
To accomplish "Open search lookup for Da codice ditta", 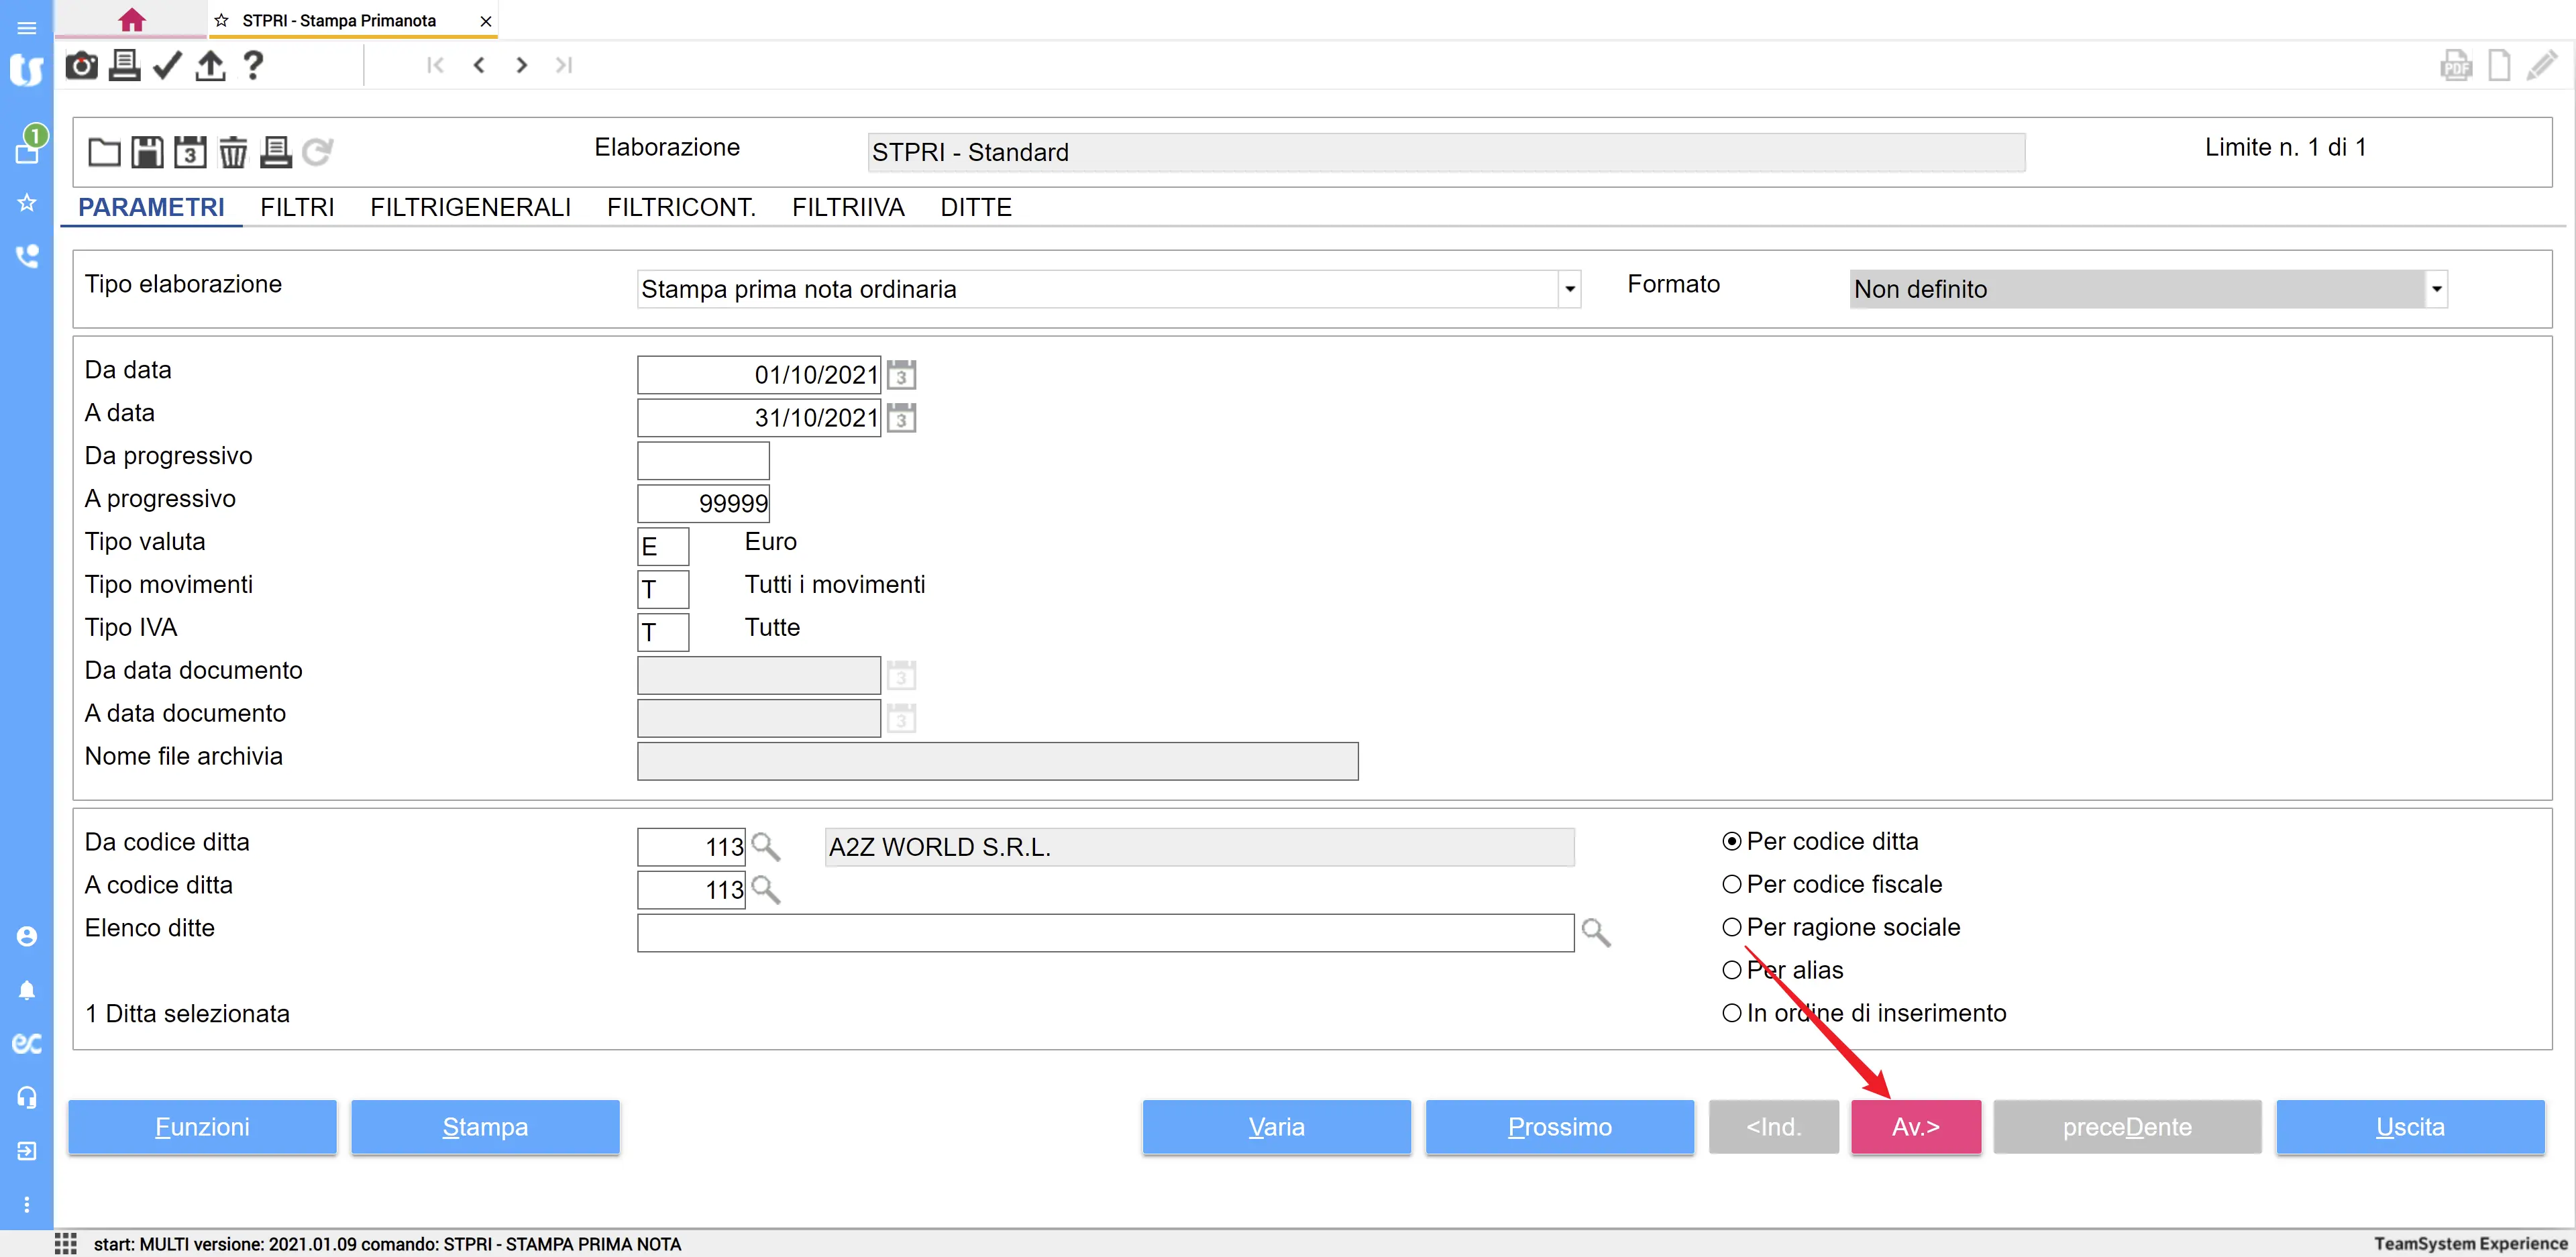I will [x=766, y=847].
